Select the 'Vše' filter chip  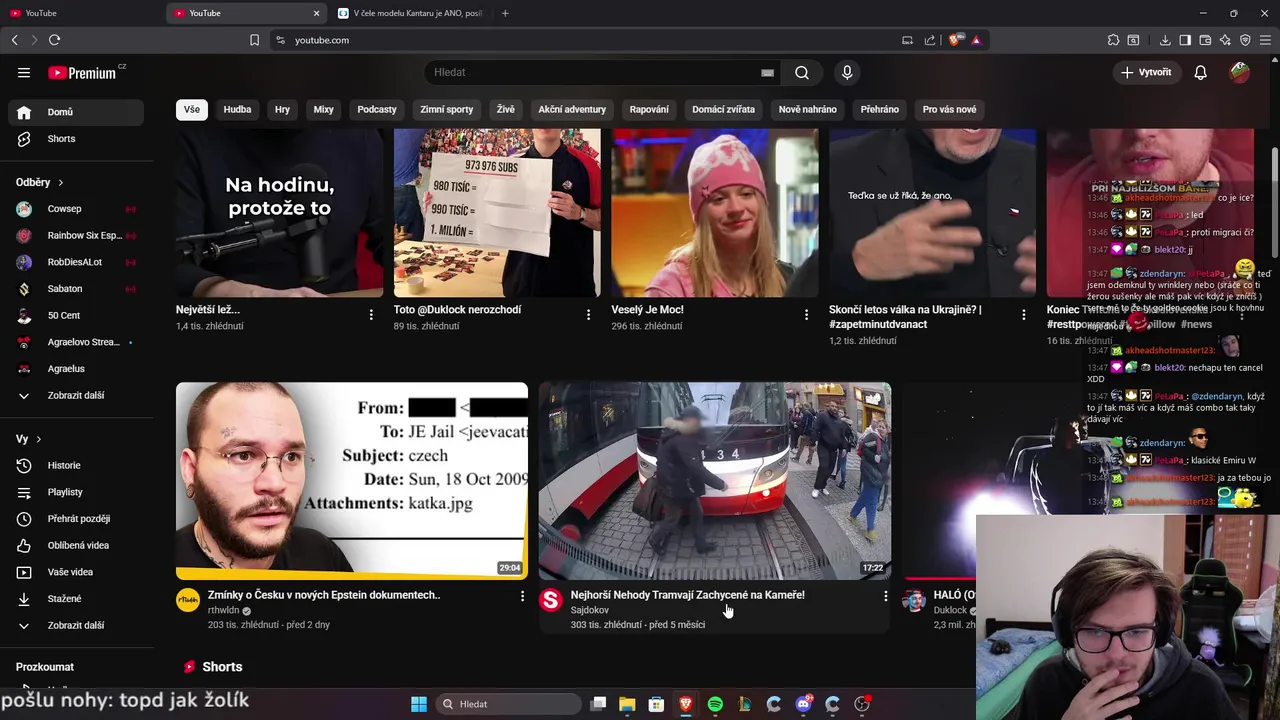191,109
